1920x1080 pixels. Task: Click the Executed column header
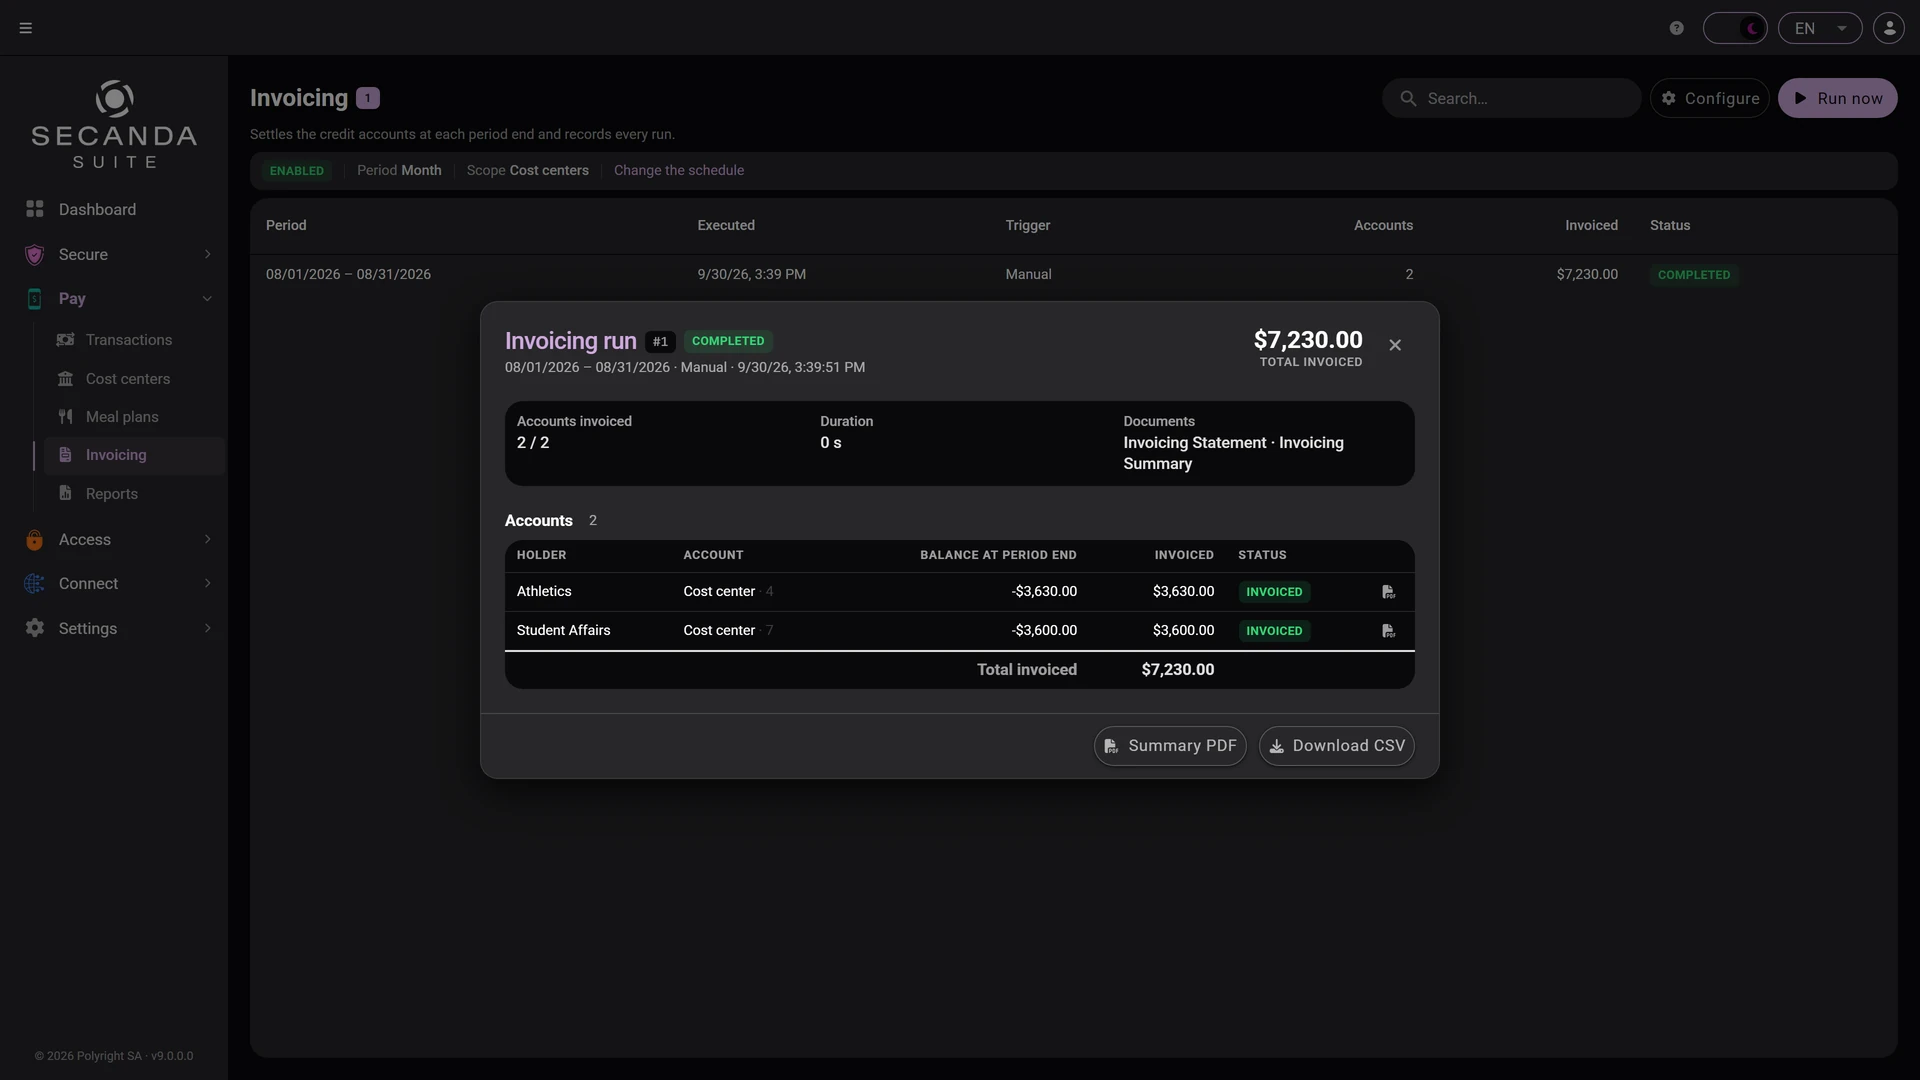click(726, 226)
